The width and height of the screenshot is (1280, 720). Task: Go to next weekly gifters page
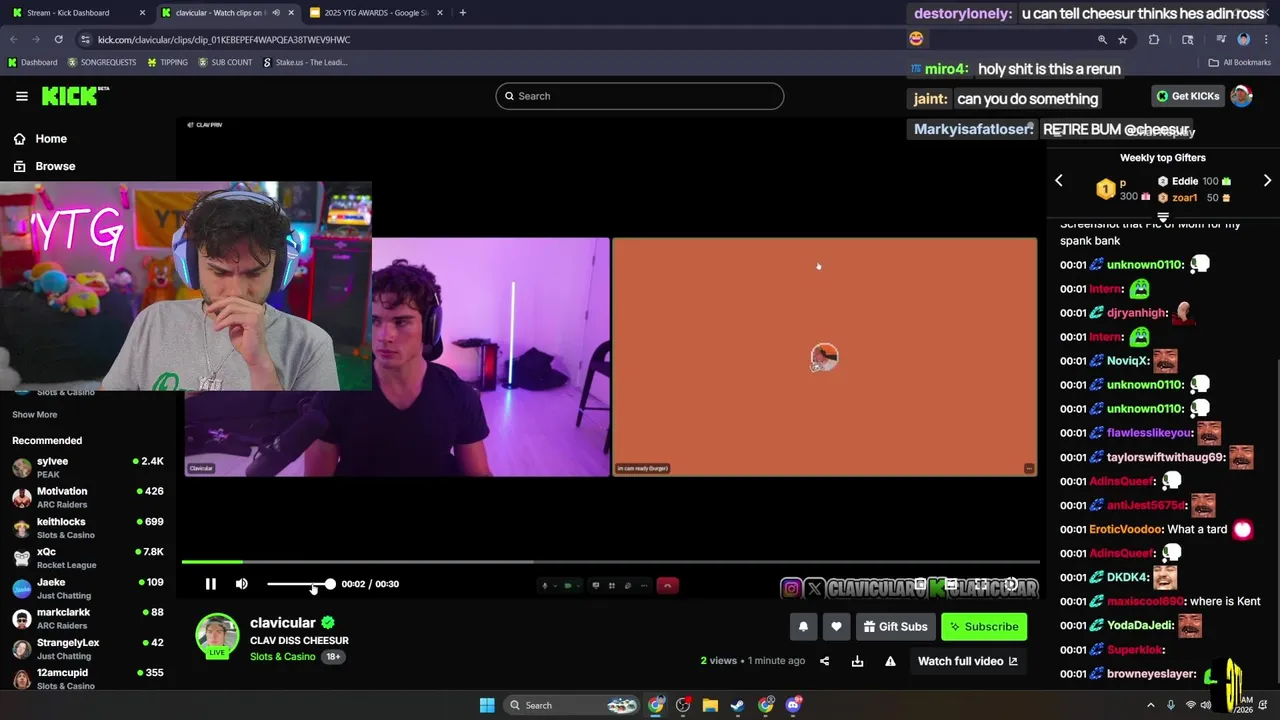1267,181
